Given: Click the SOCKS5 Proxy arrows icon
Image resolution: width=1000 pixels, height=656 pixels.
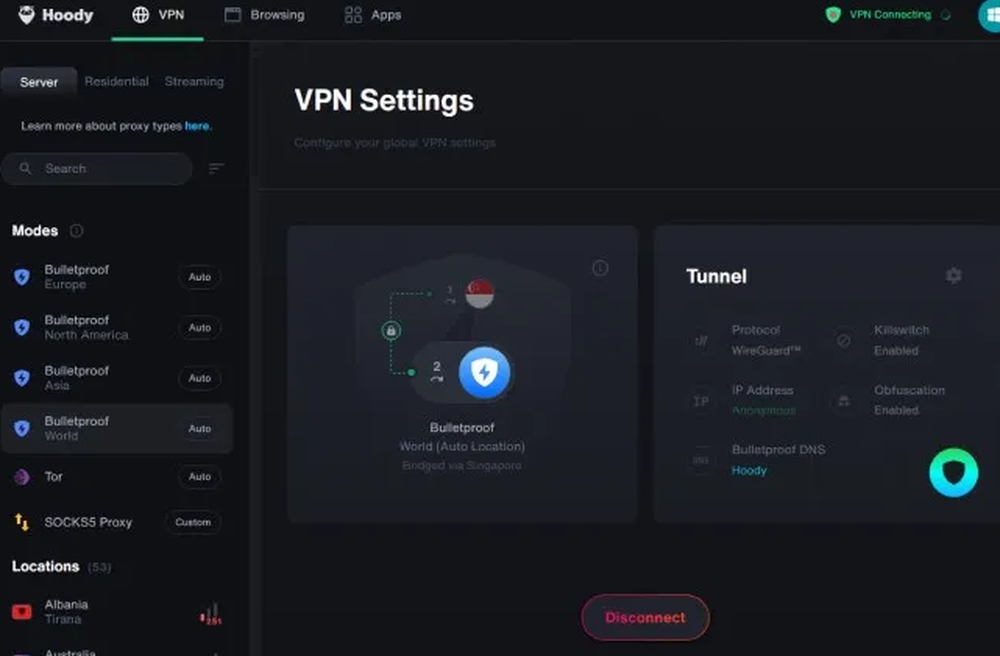Looking at the screenshot, I should click(22, 522).
